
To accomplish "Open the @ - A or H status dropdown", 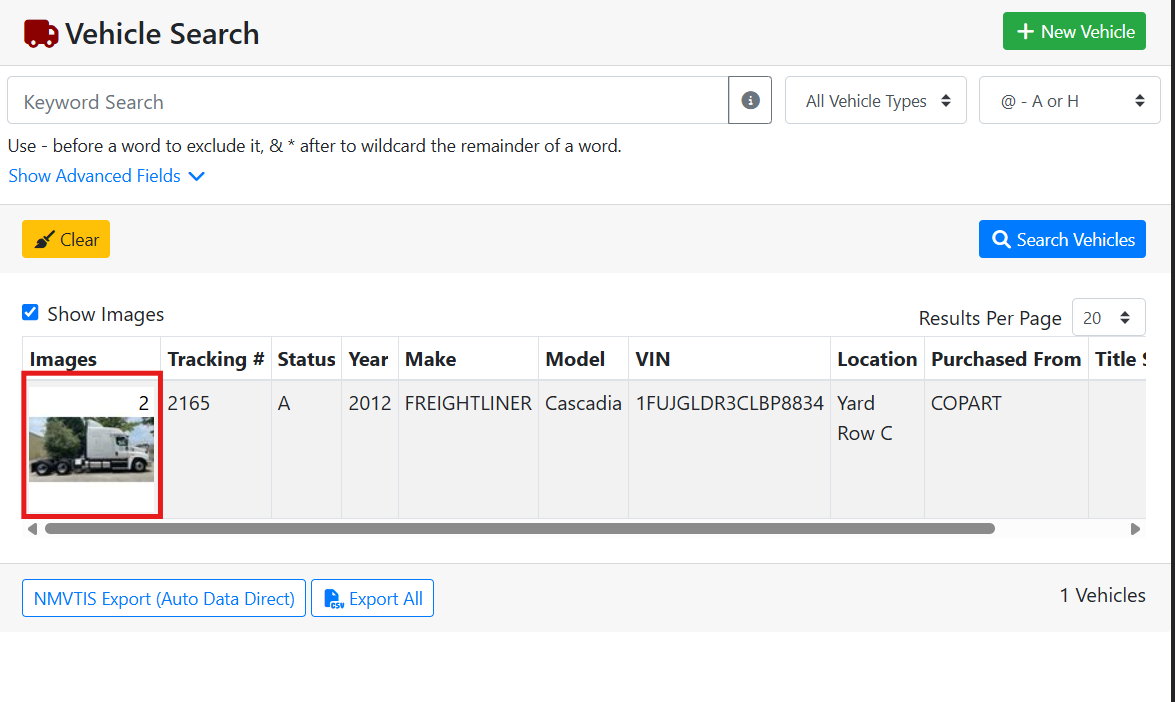I will click(1069, 100).
